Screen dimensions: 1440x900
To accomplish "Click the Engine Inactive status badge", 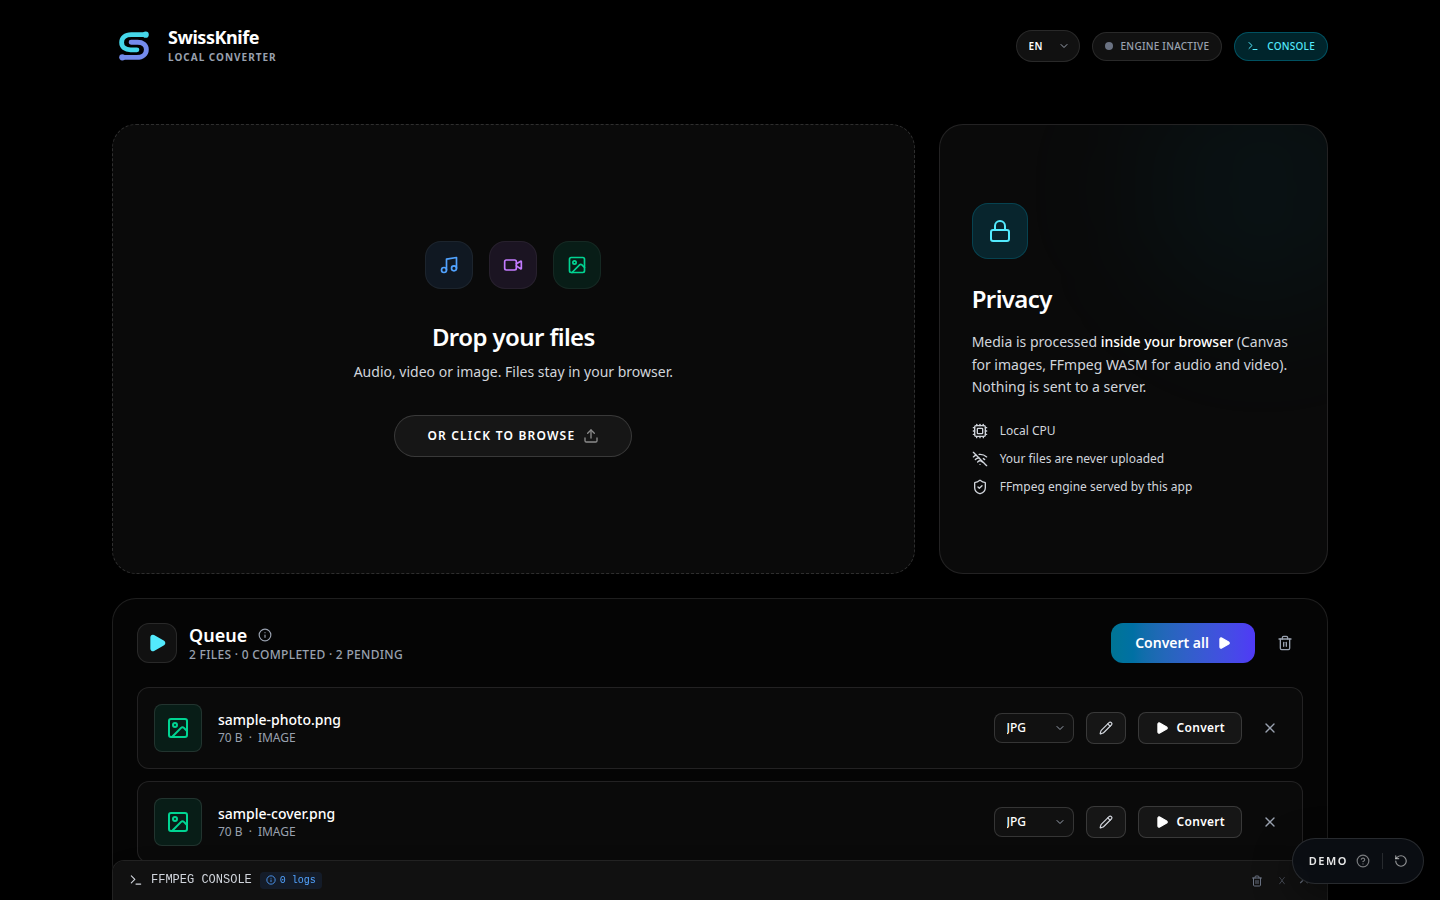I will [1156, 46].
